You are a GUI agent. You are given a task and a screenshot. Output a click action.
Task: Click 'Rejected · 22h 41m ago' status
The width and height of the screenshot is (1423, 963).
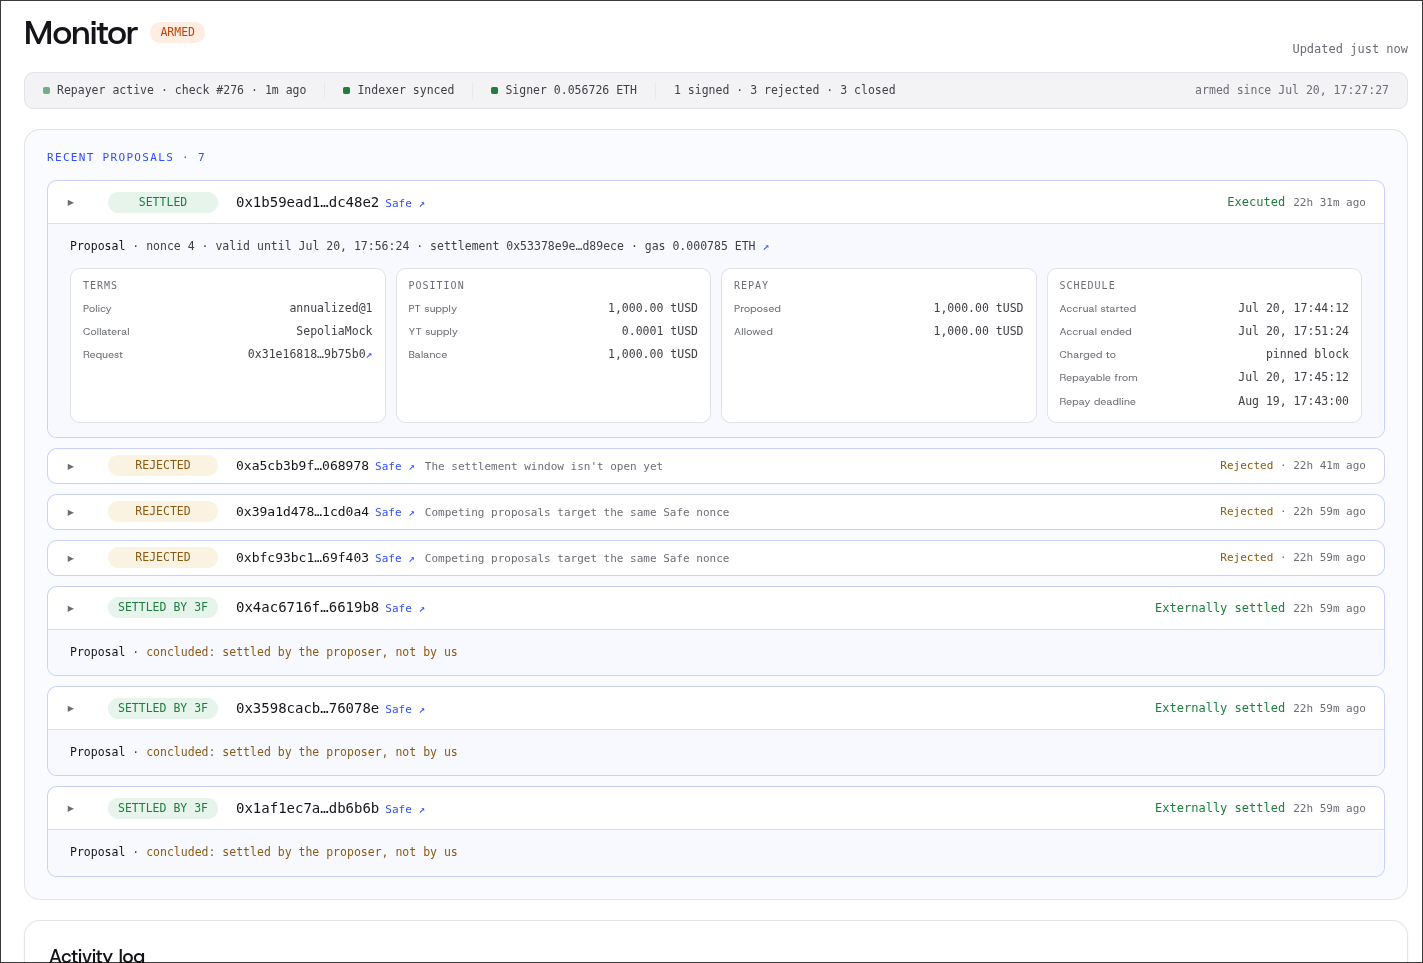tap(1293, 465)
